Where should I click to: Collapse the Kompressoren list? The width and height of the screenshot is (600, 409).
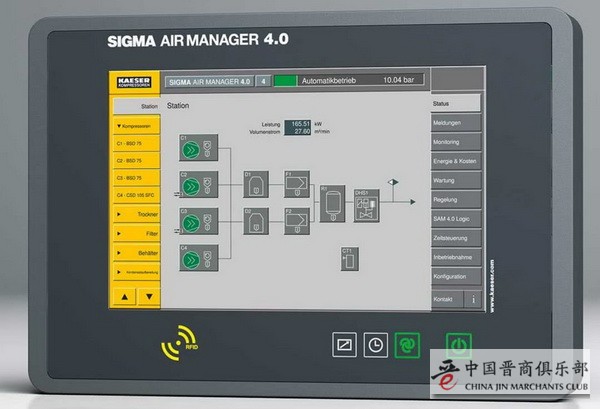[135, 127]
